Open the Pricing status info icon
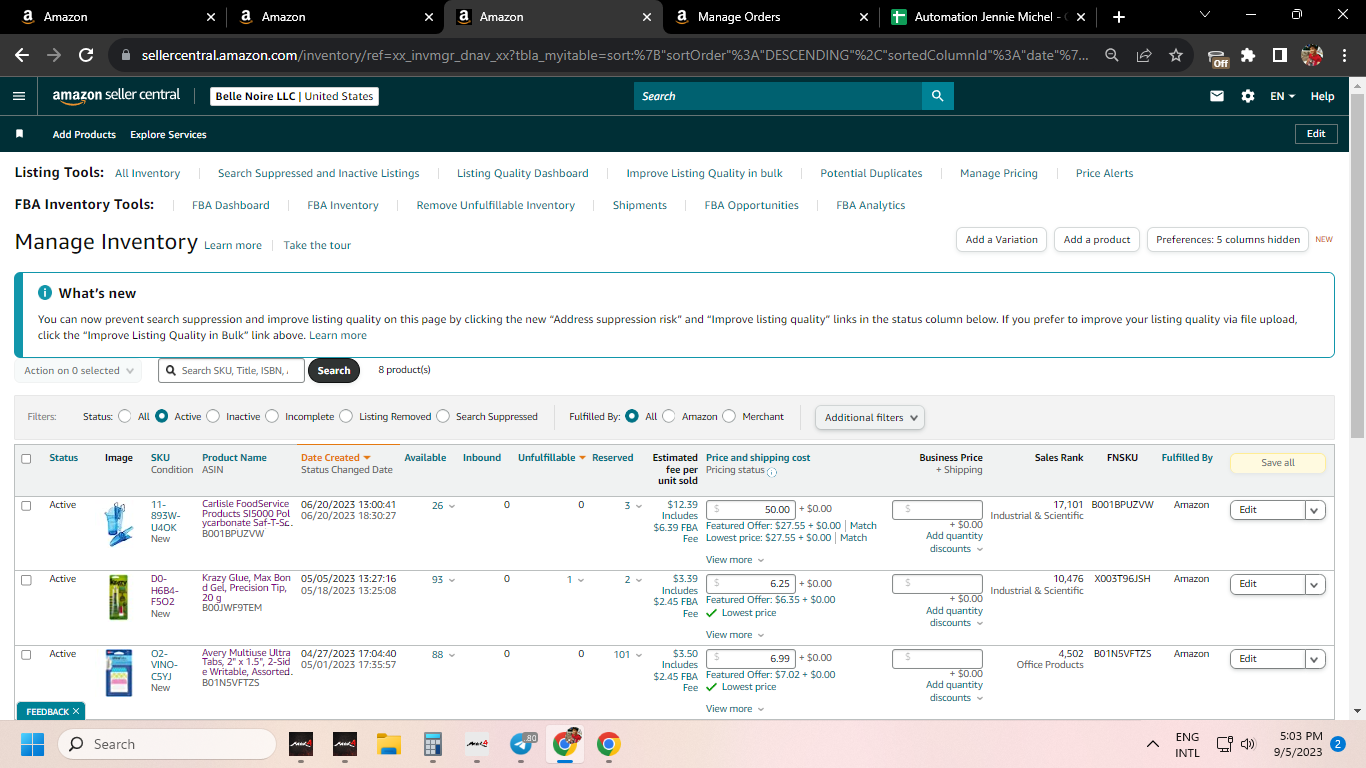The image size is (1366, 768). coord(772,472)
